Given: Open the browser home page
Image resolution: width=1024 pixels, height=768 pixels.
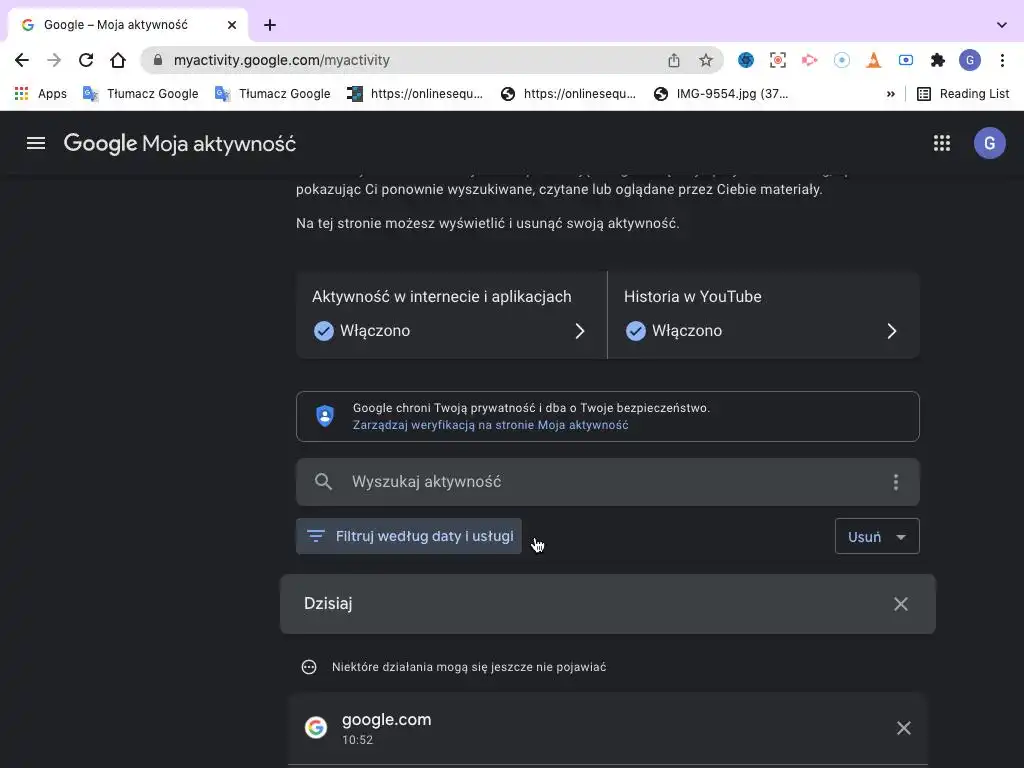Looking at the screenshot, I should pos(118,60).
